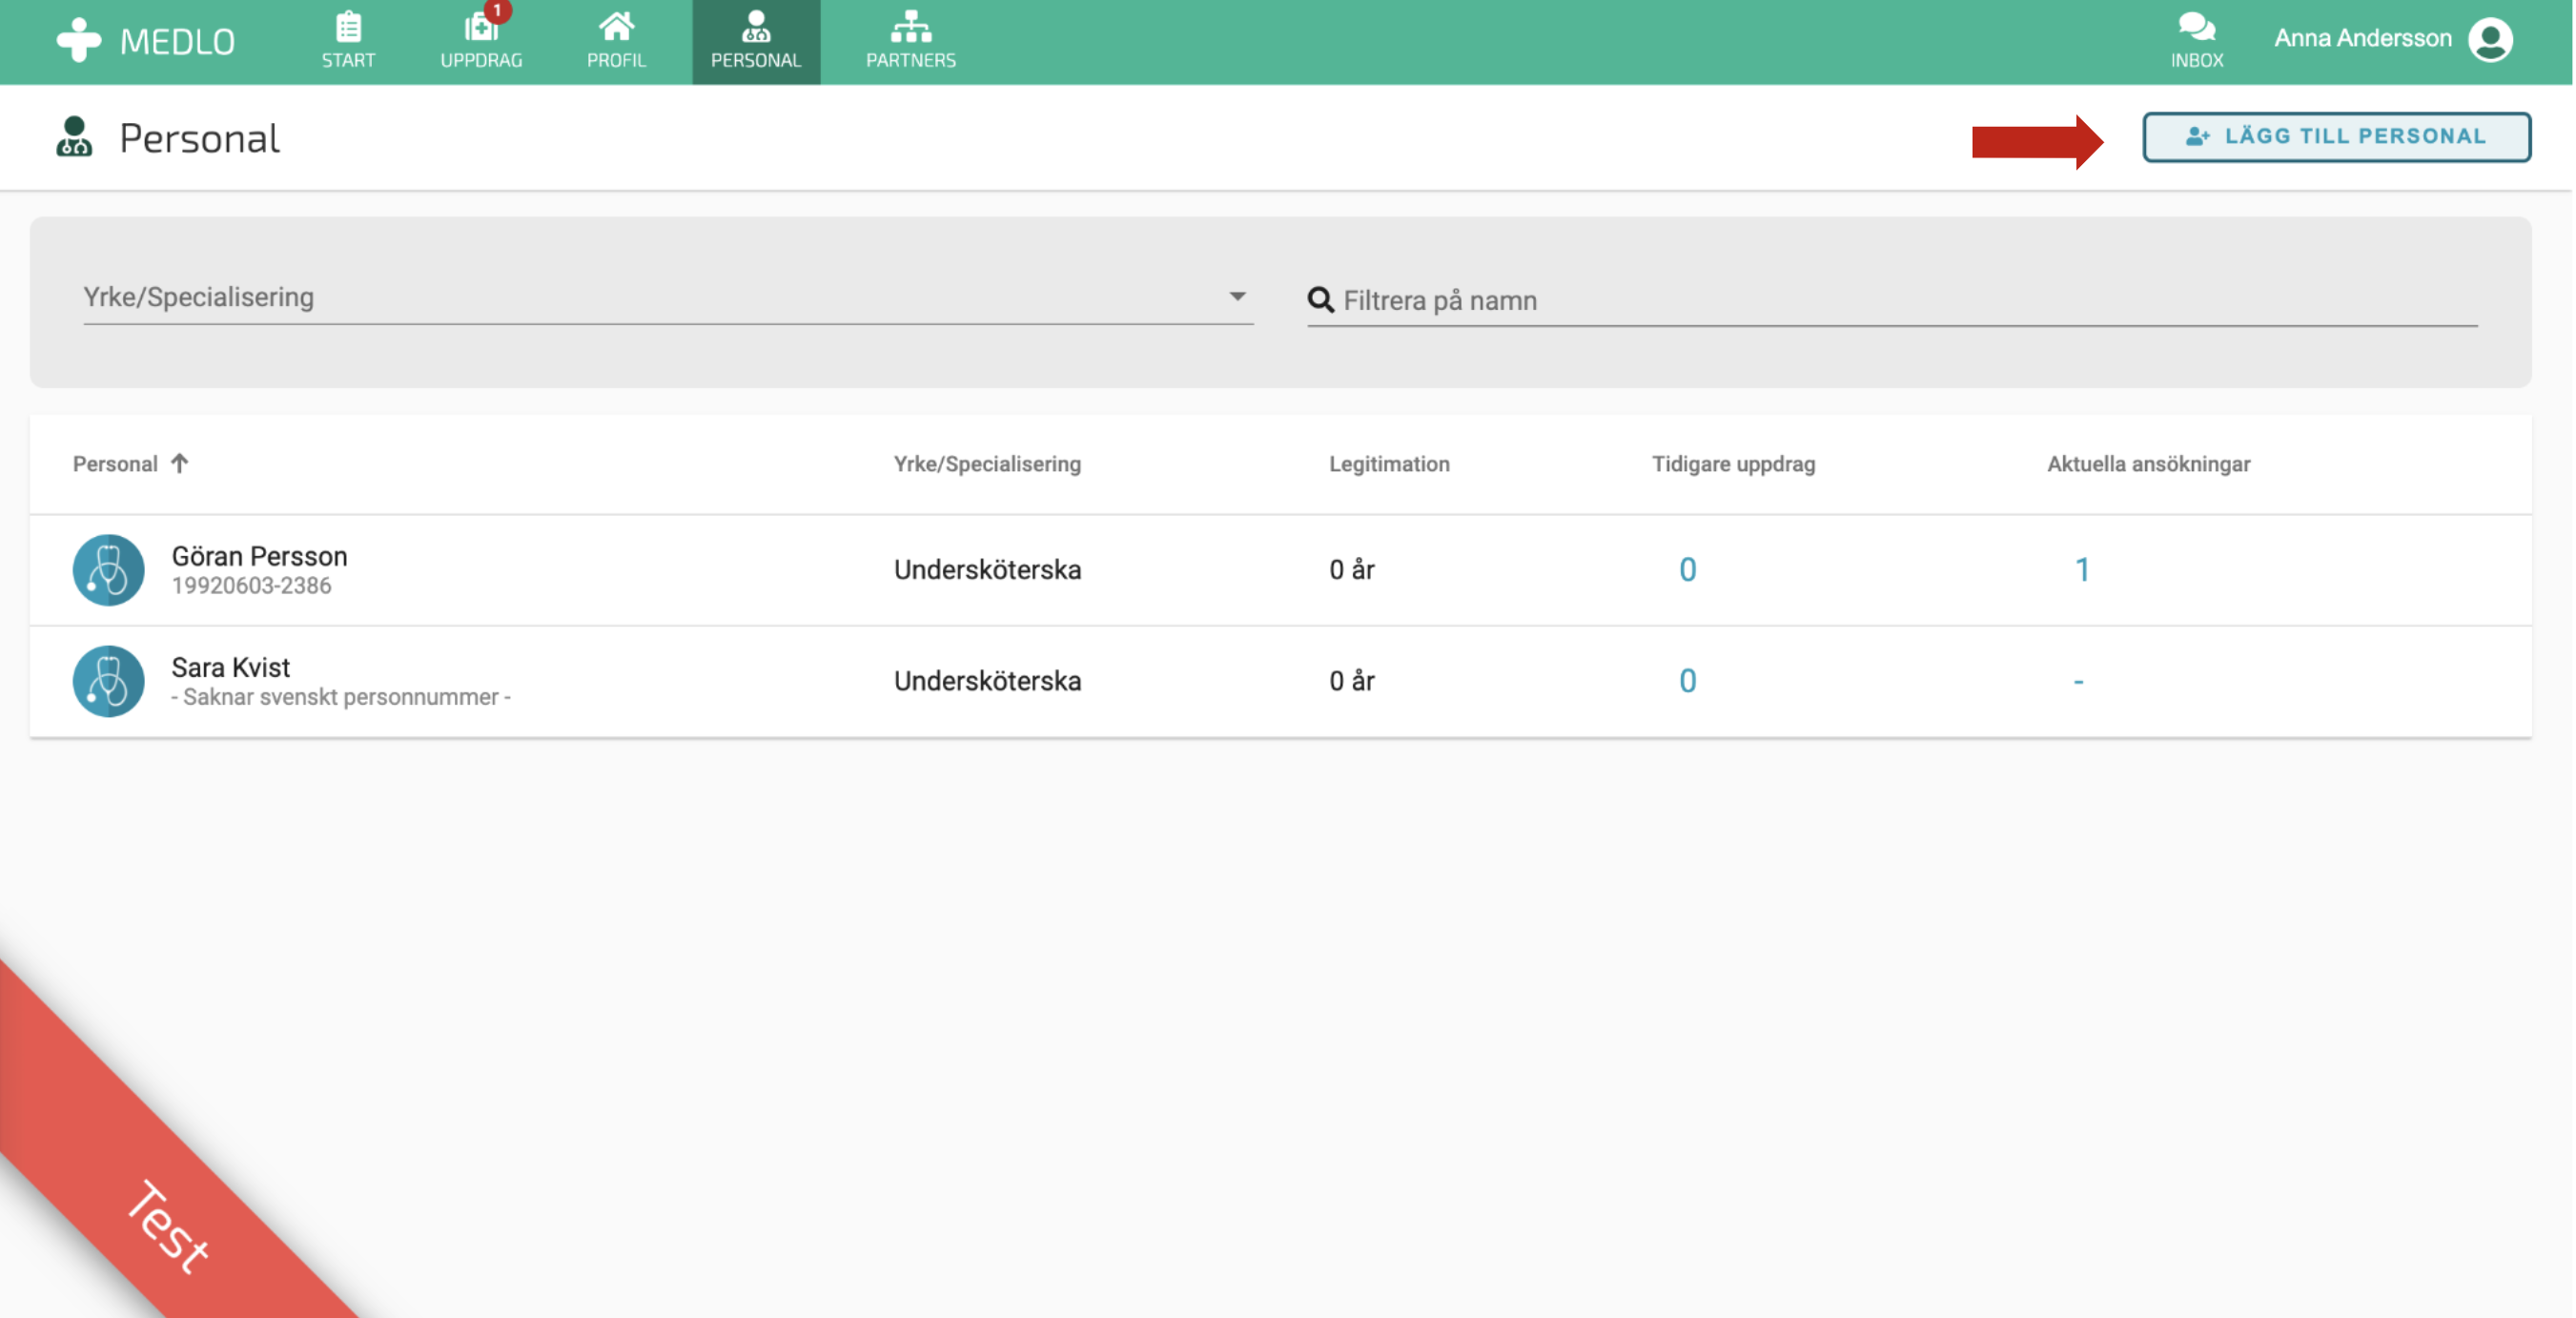This screenshot has height=1318, width=2576.
Task: Select the PERSONAL navigation tab
Action: point(756,42)
